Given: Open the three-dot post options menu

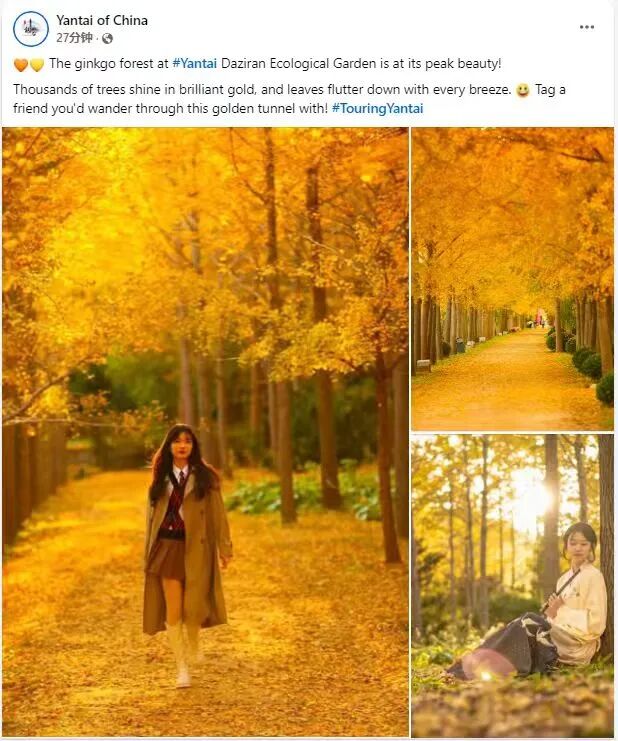Looking at the screenshot, I should click(x=586, y=27).
